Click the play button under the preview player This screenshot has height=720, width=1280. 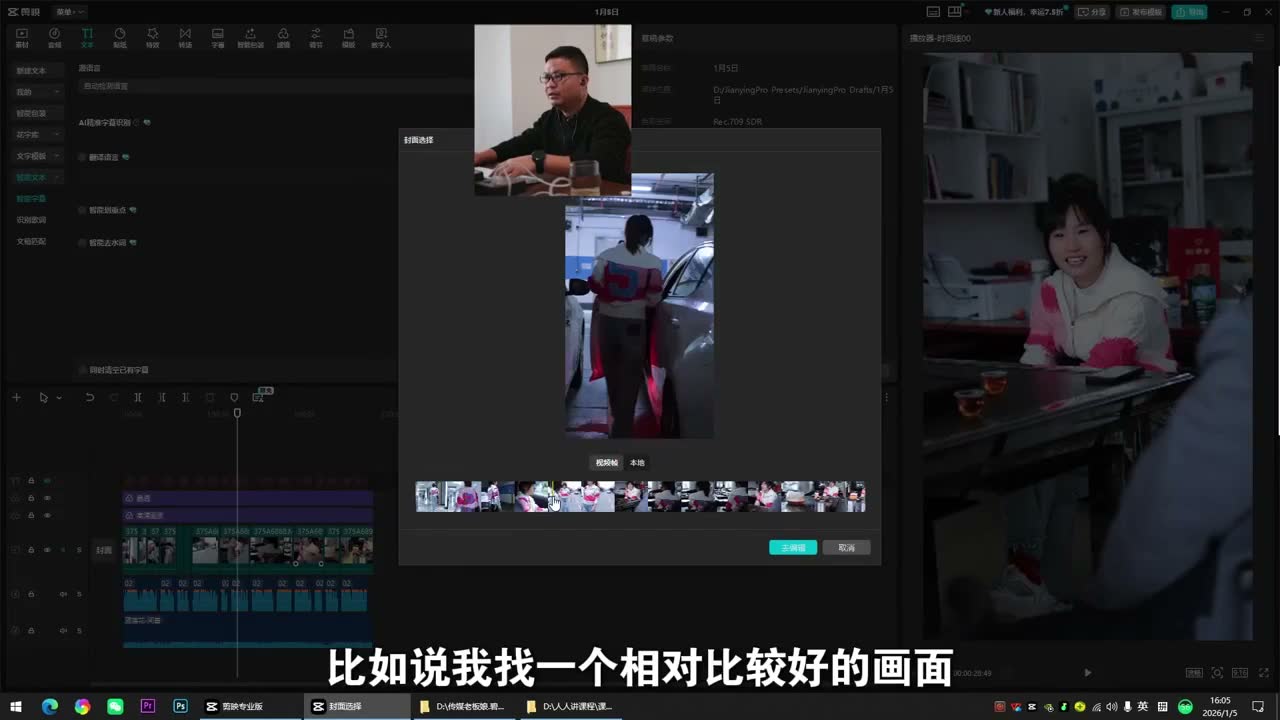pyautogui.click(x=1088, y=673)
